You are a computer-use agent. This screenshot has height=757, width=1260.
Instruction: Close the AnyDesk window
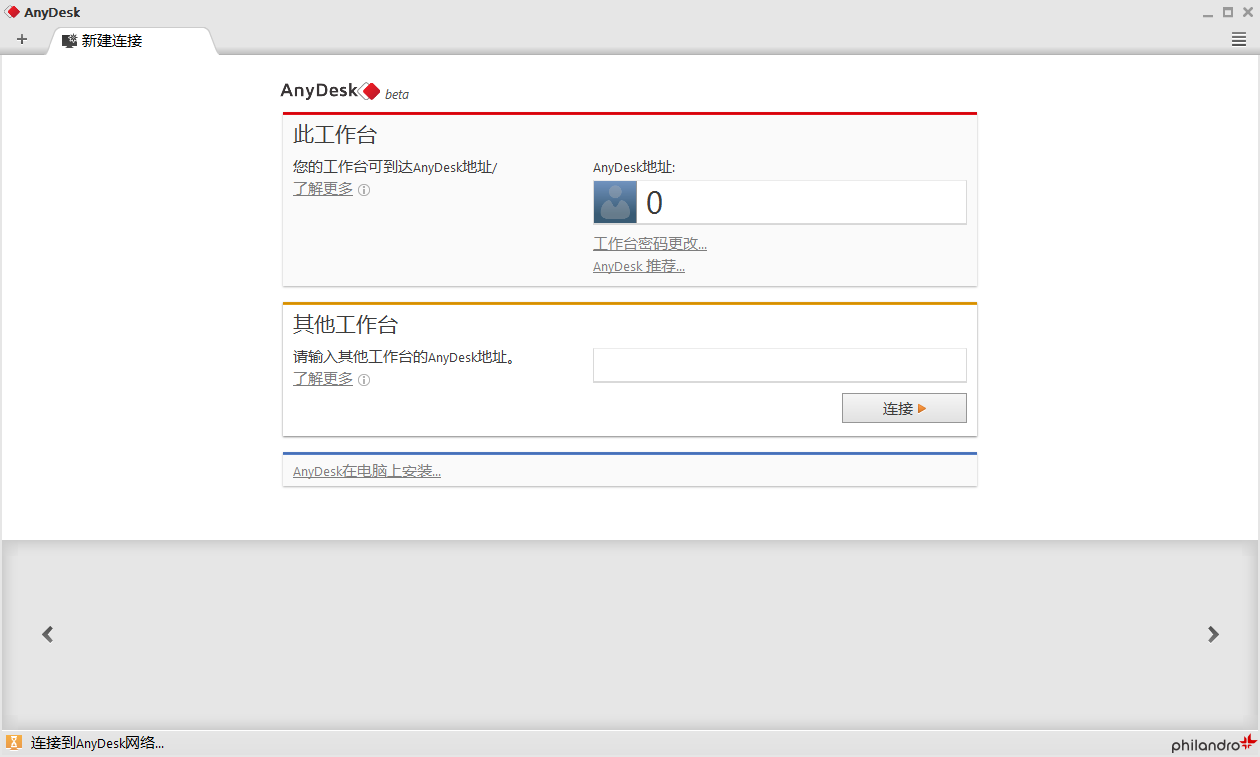click(1247, 13)
